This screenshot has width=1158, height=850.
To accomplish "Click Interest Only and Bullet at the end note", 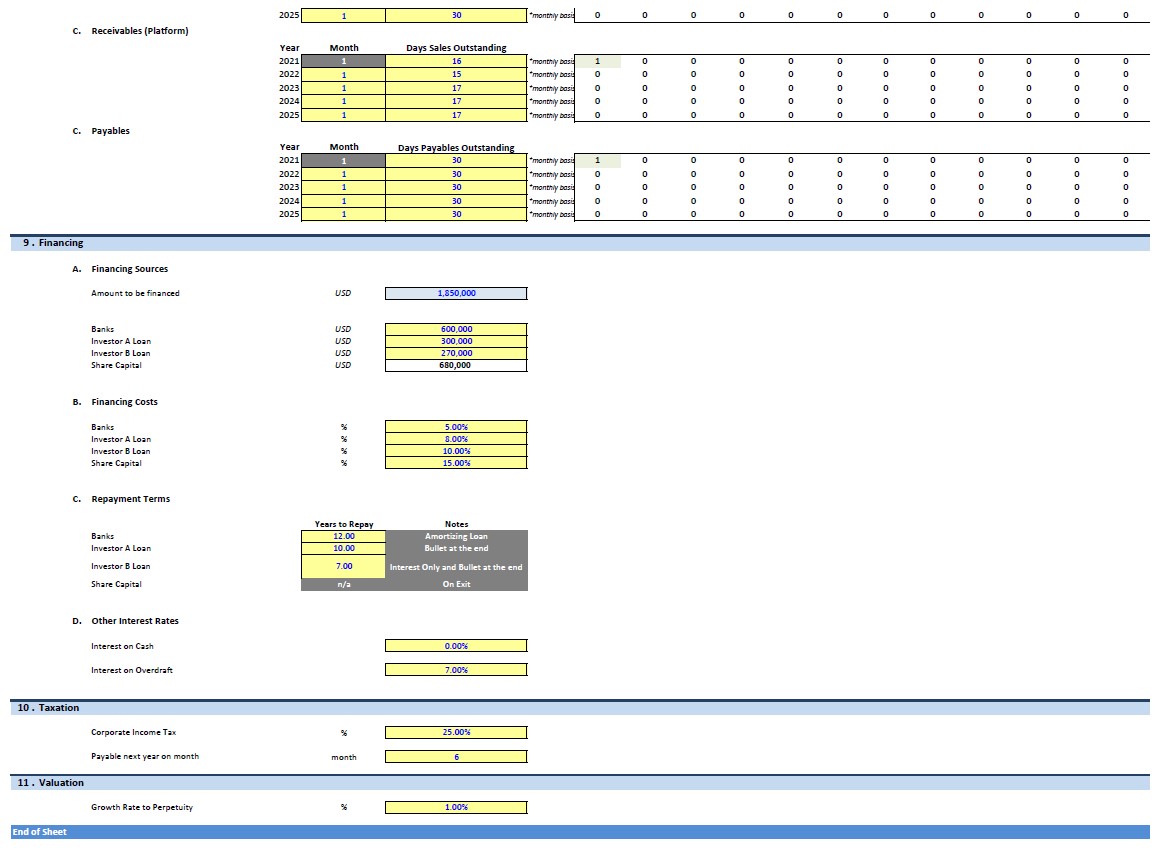I will (x=456, y=566).
